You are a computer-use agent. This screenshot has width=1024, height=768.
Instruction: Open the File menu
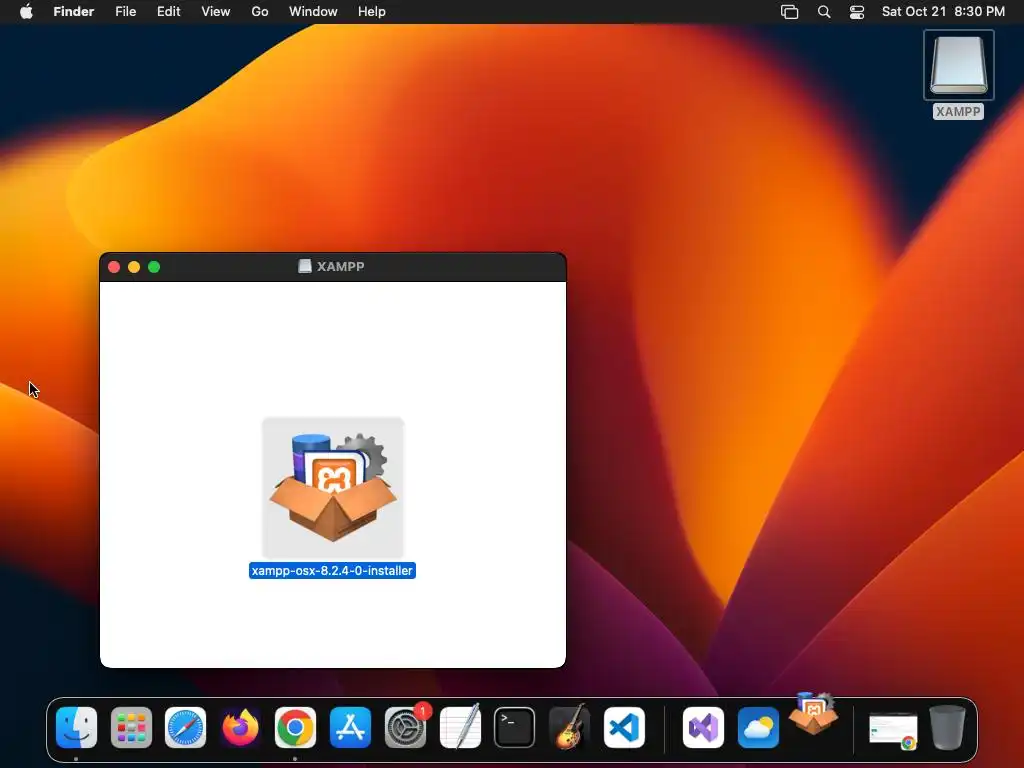(x=125, y=12)
